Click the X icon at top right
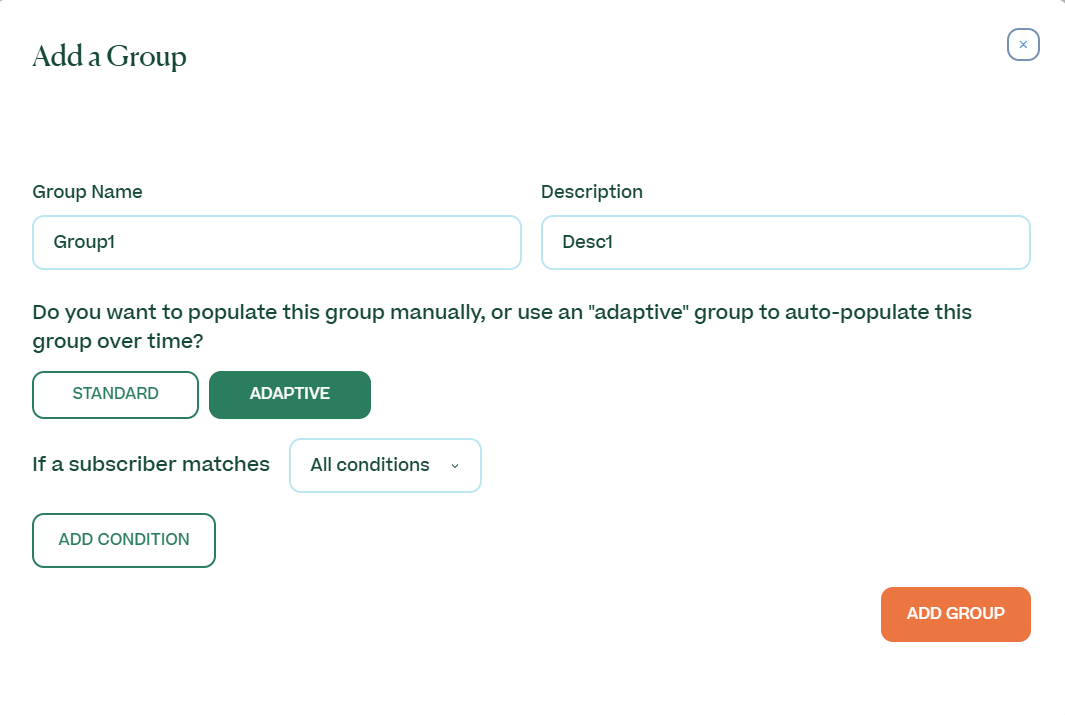This screenshot has height=715, width=1065. coord(1023,45)
